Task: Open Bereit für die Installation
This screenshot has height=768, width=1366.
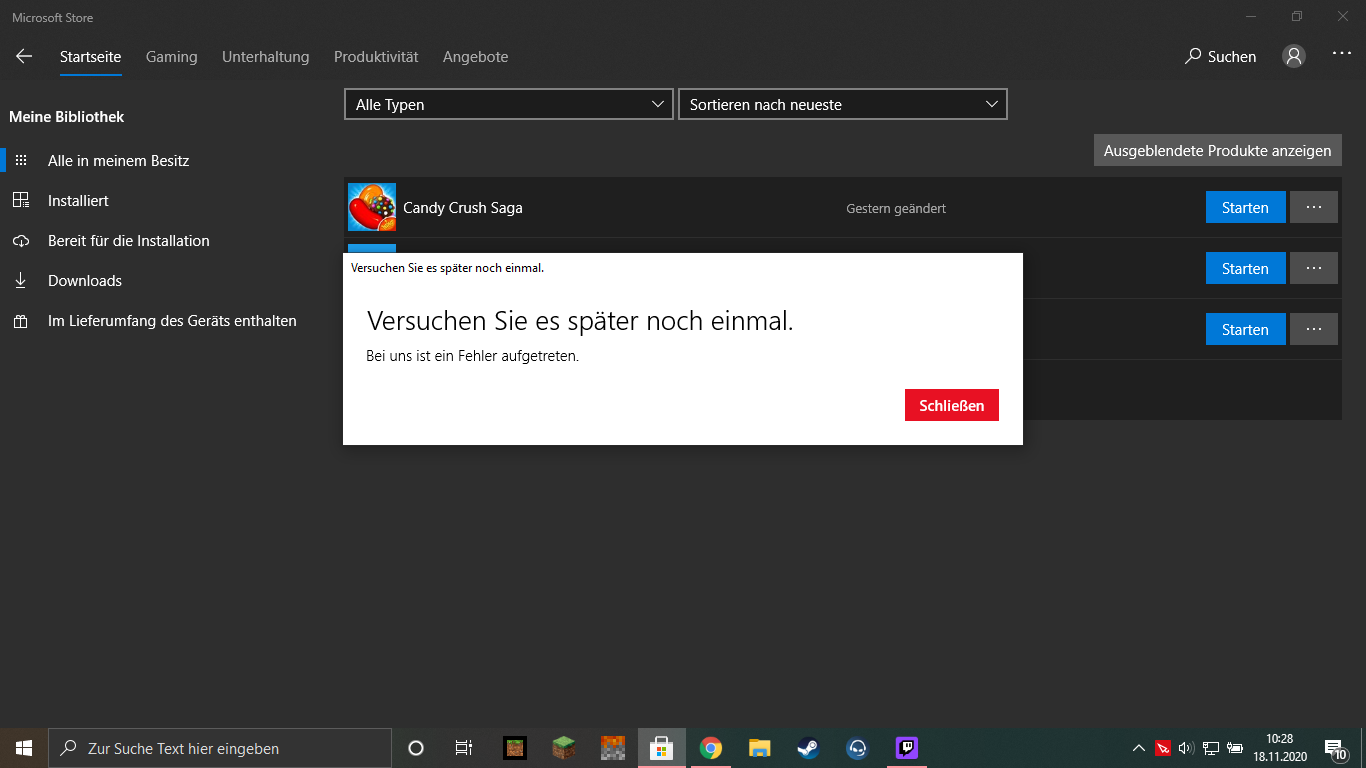Action: coord(129,241)
